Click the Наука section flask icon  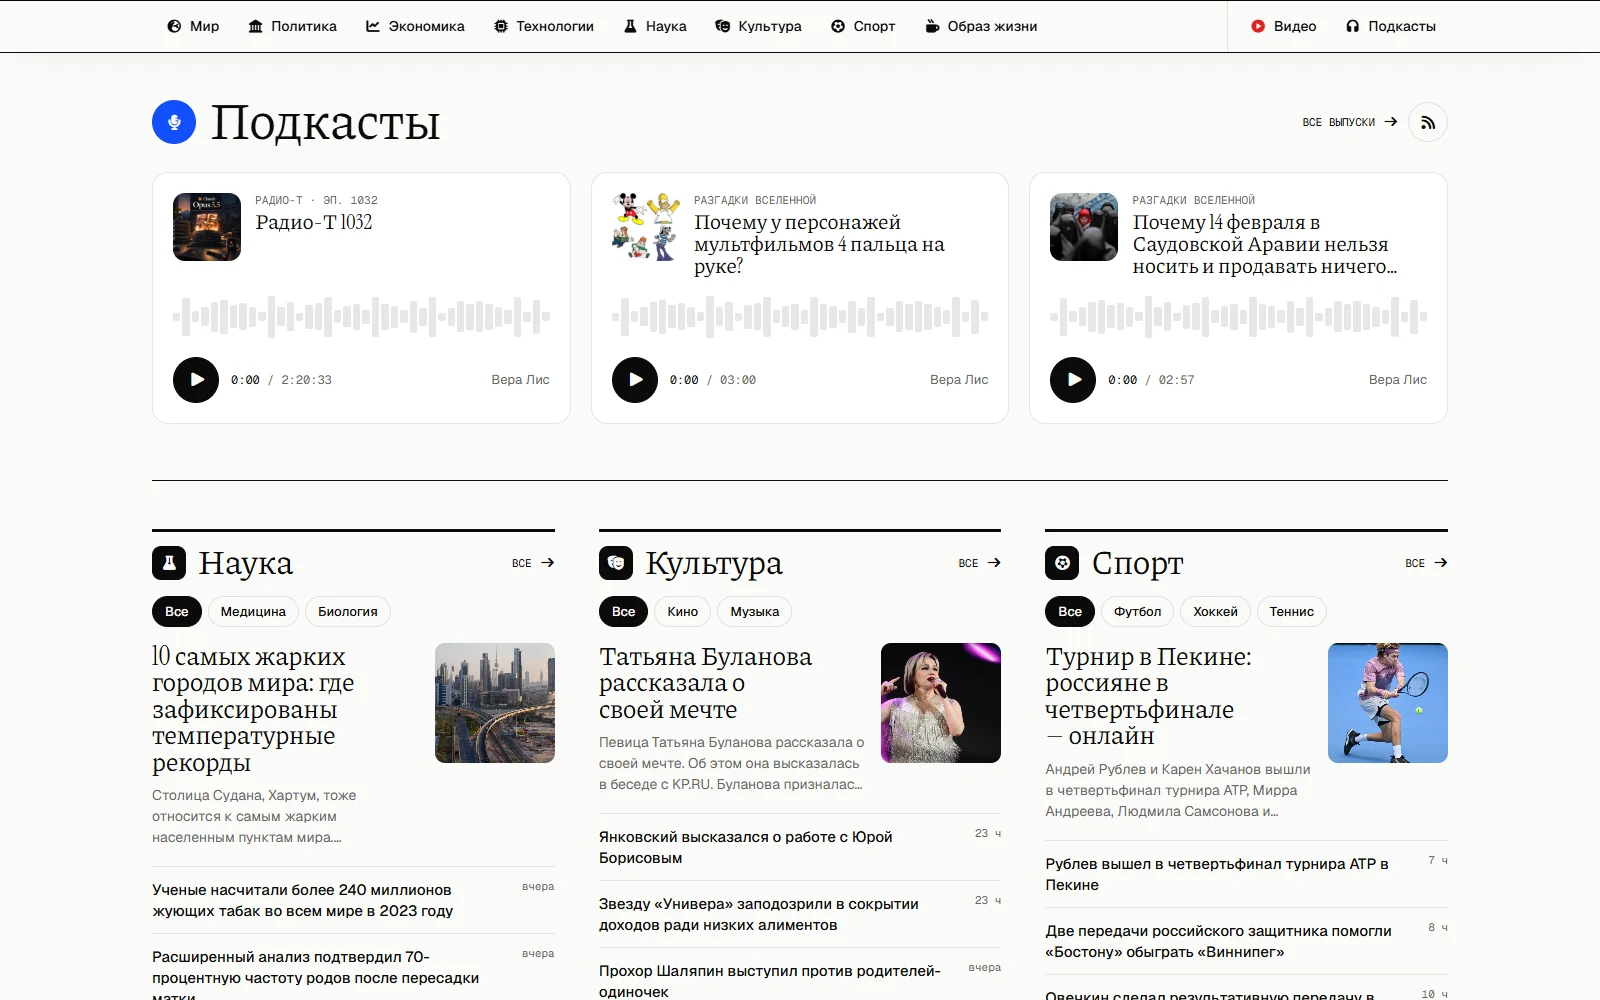pos(169,563)
